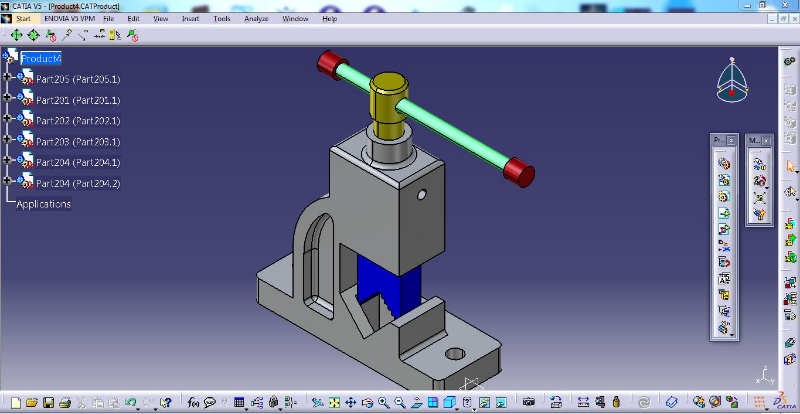Select the Product4 root node
This screenshot has width=800, height=414.
click(41, 59)
